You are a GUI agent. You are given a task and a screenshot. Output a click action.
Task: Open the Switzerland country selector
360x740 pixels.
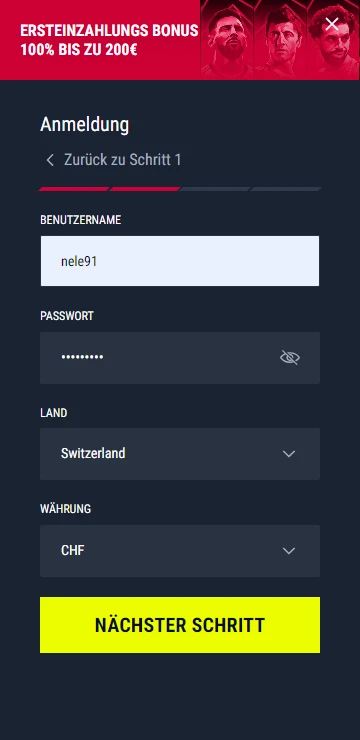coord(180,454)
